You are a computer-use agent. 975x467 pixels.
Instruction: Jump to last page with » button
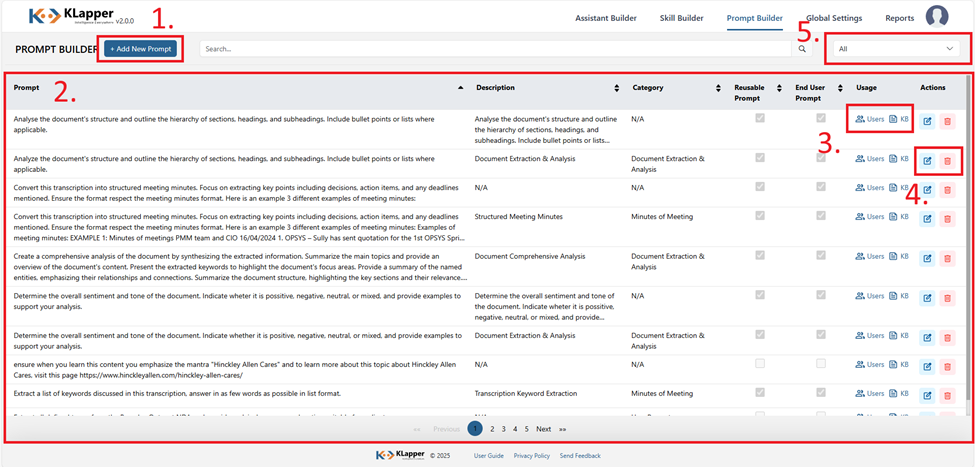tap(562, 429)
